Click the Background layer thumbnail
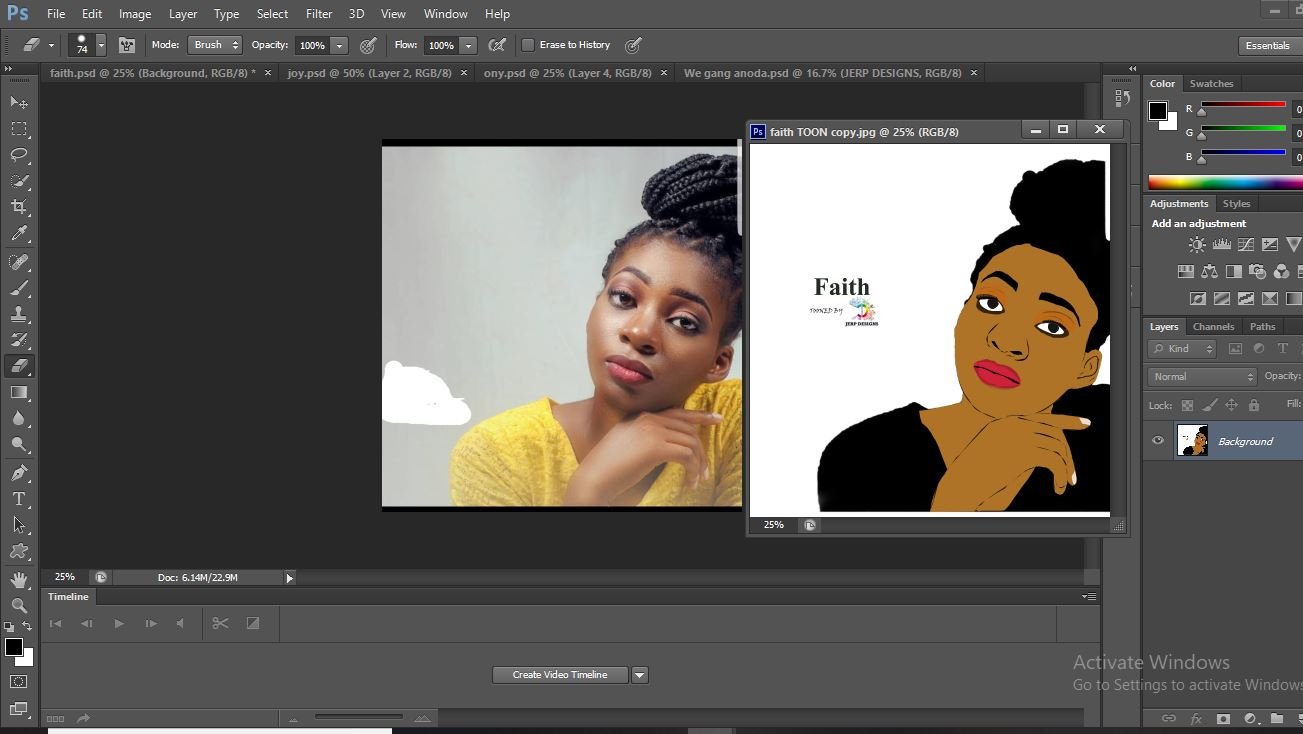1303x734 pixels. [x=1192, y=441]
